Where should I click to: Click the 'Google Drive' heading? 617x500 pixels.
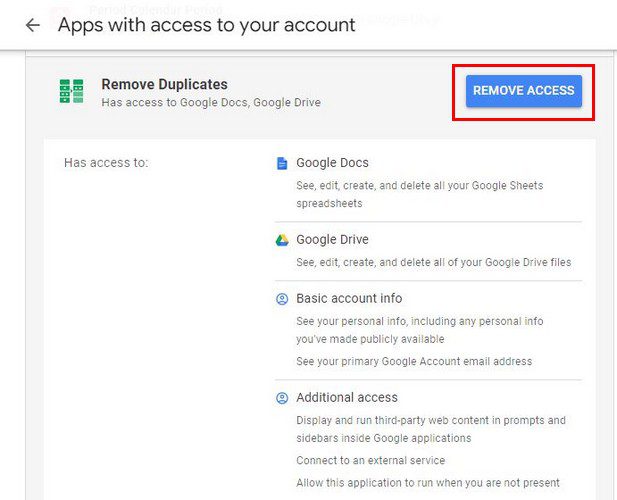tap(333, 240)
